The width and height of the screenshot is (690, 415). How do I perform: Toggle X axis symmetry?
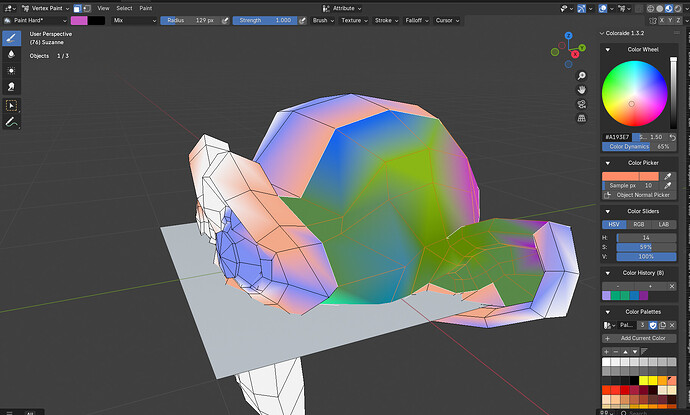click(x=662, y=20)
